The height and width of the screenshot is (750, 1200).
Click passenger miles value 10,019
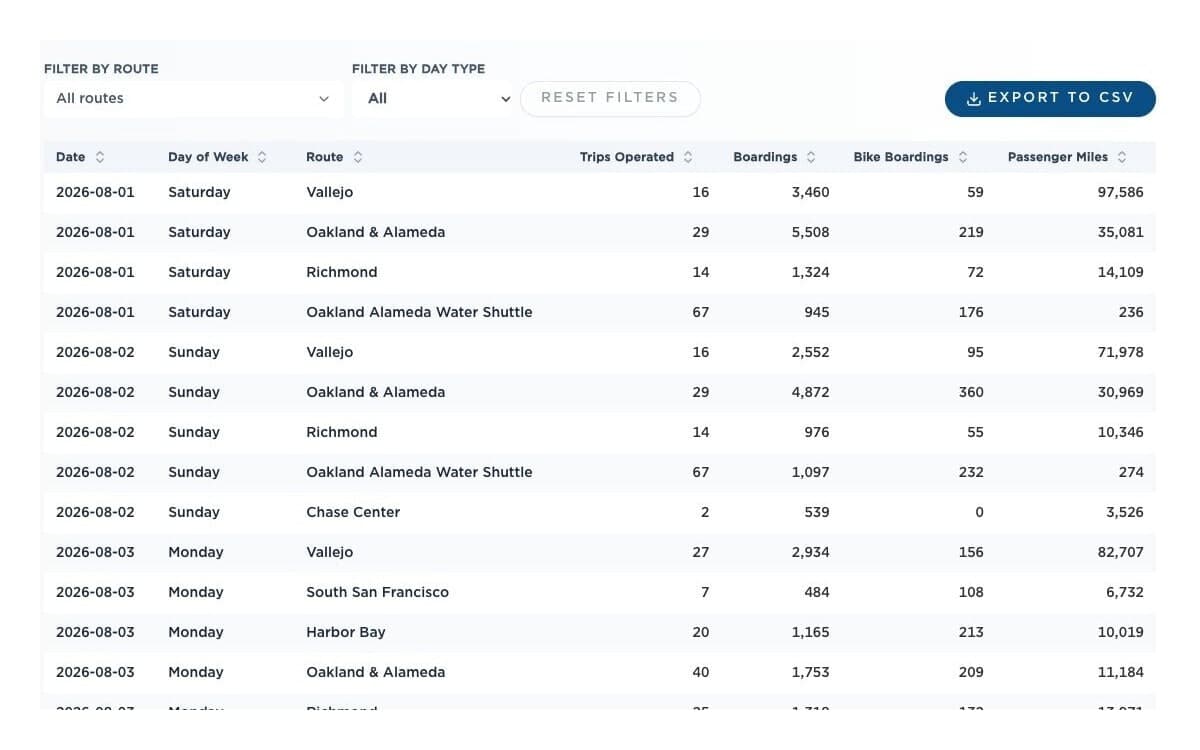tap(1121, 632)
